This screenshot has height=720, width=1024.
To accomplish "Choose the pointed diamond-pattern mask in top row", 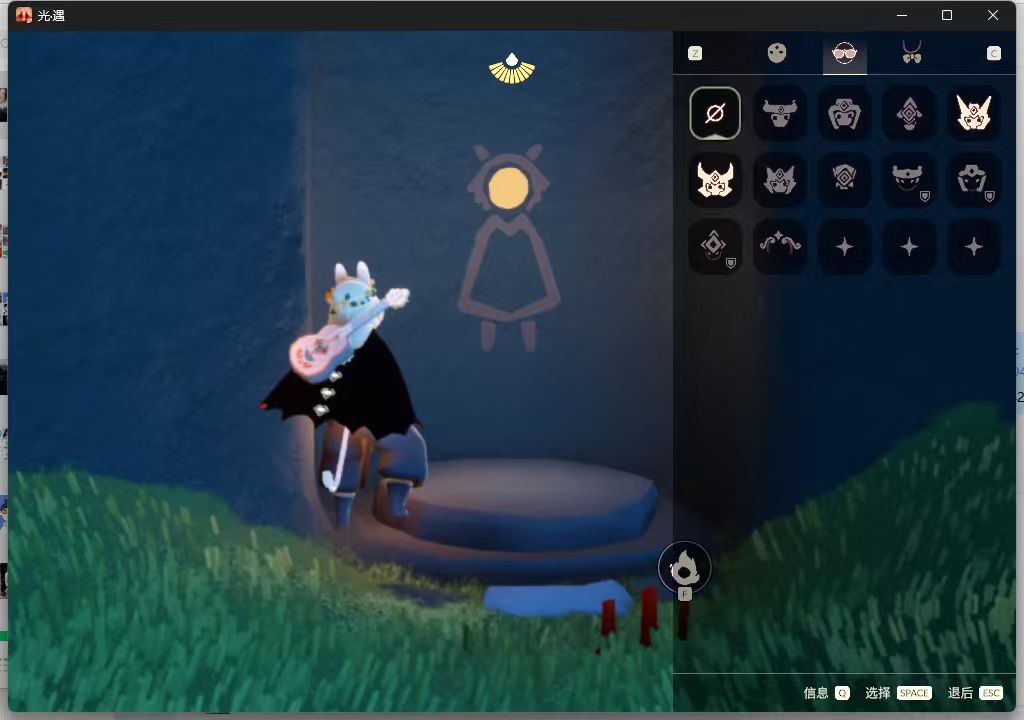I will tap(908, 114).
